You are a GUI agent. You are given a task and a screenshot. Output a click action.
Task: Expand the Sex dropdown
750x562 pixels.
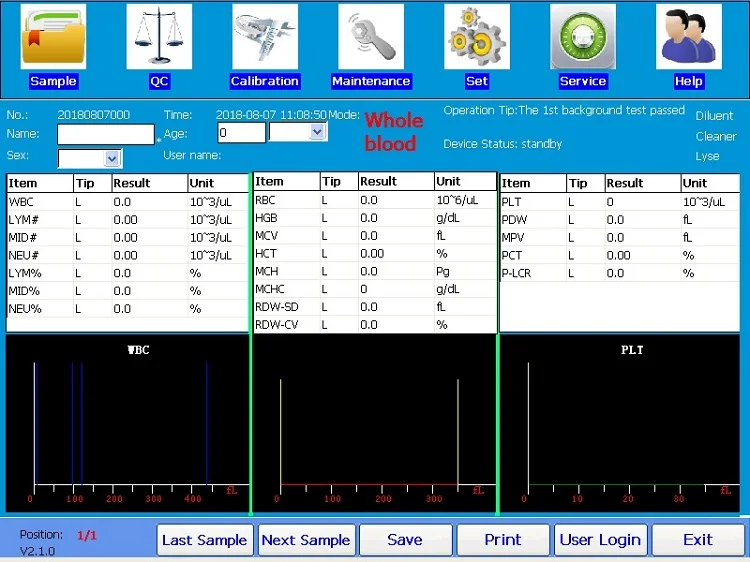coord(112,158)
